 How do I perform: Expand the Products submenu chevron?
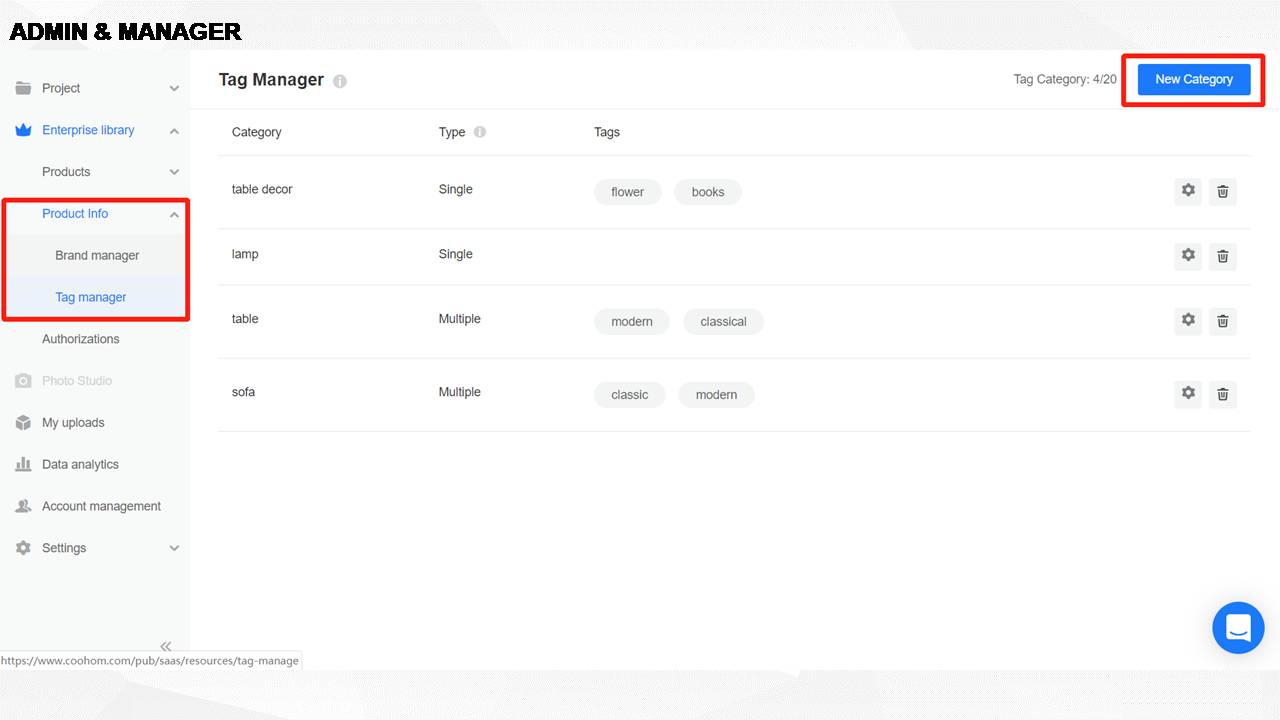174,173
